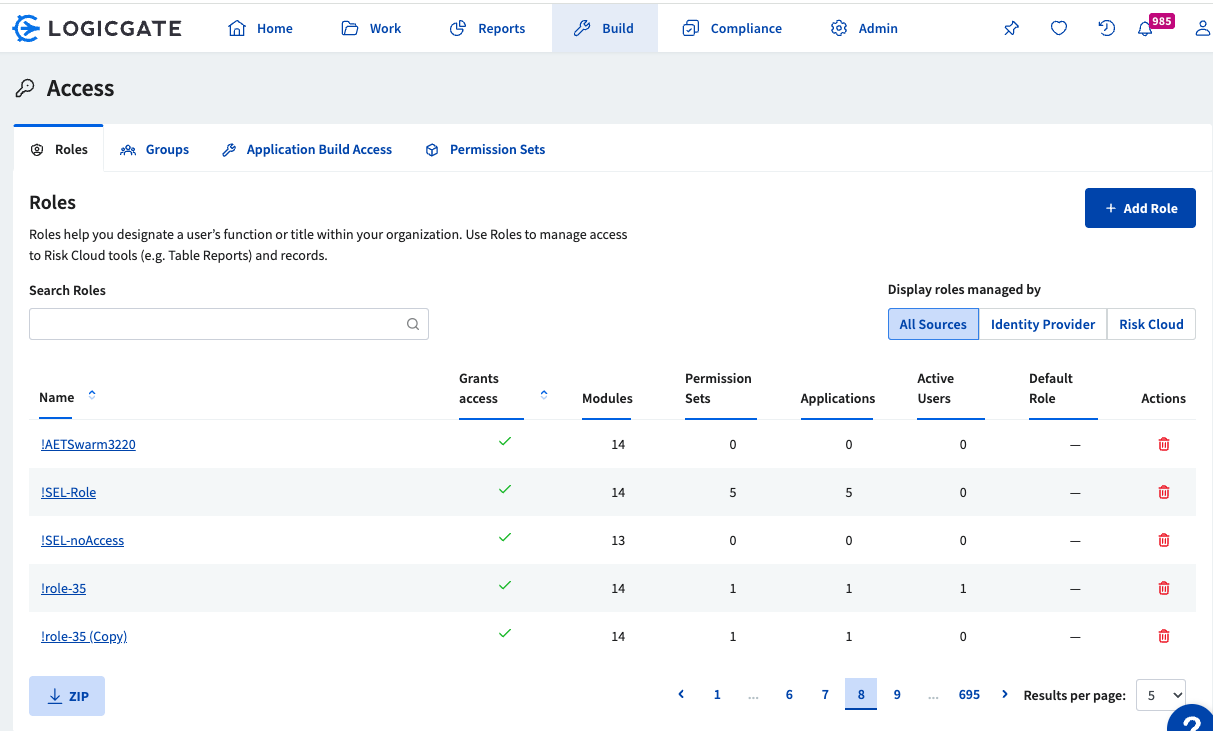The height and width of the screenshot is (731, 1213).
Task: Go to previous page arrow
Action: [x=681, y=694]
